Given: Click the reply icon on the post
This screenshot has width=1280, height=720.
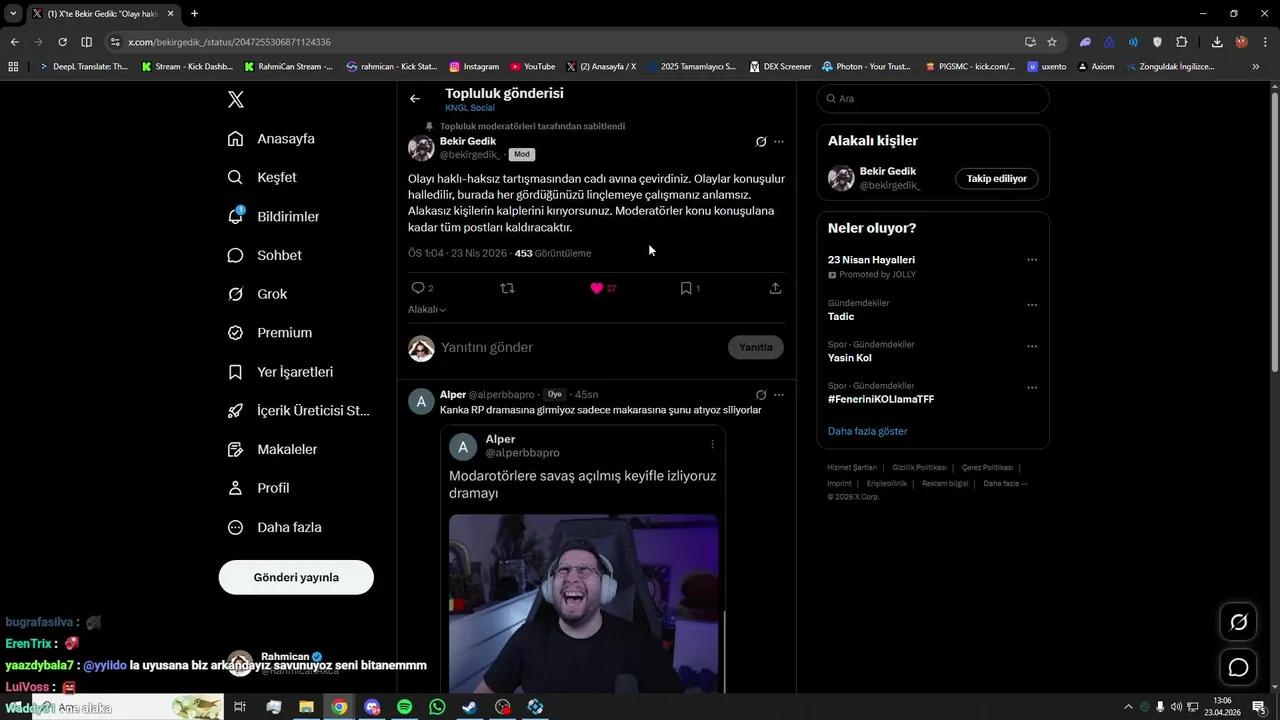Looking at the screenshot, I should pyautogui.click(x=418, y=288).
